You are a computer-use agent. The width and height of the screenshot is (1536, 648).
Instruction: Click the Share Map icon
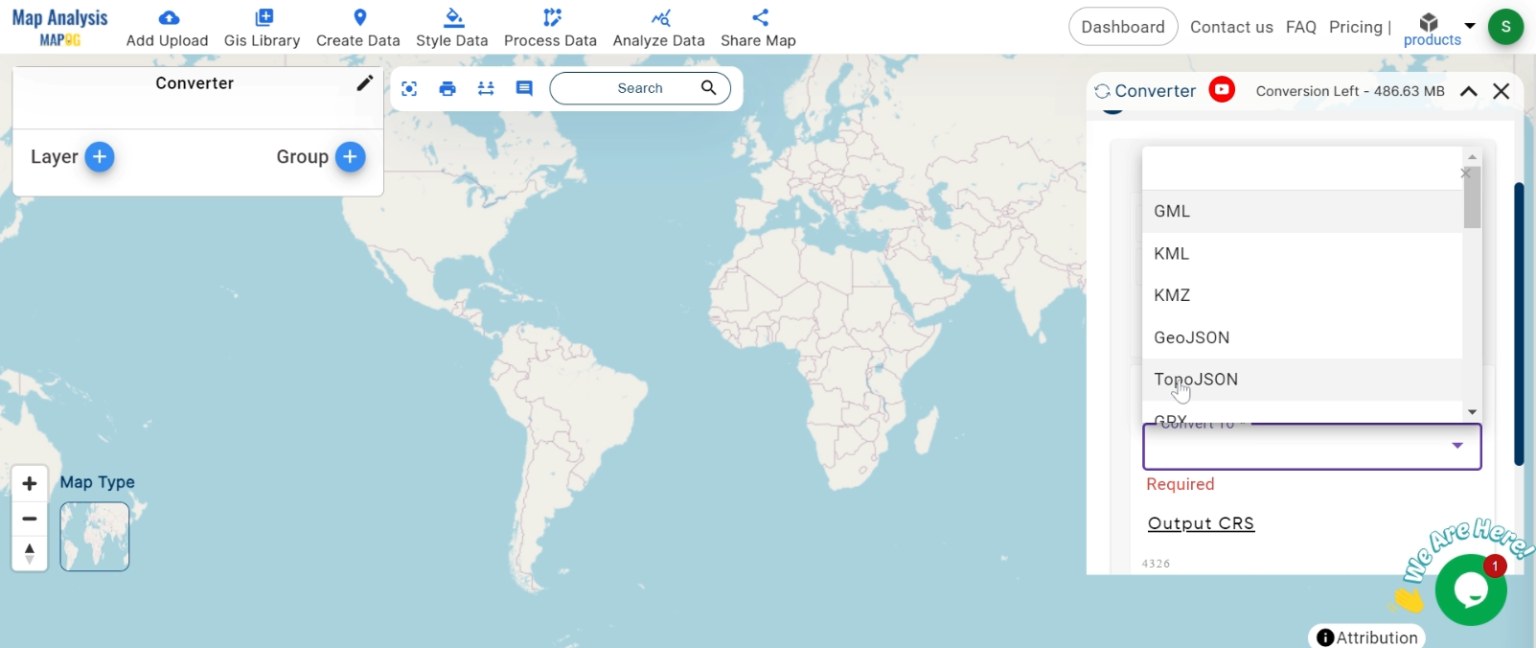pyautogui.click(x=757, y=27)
